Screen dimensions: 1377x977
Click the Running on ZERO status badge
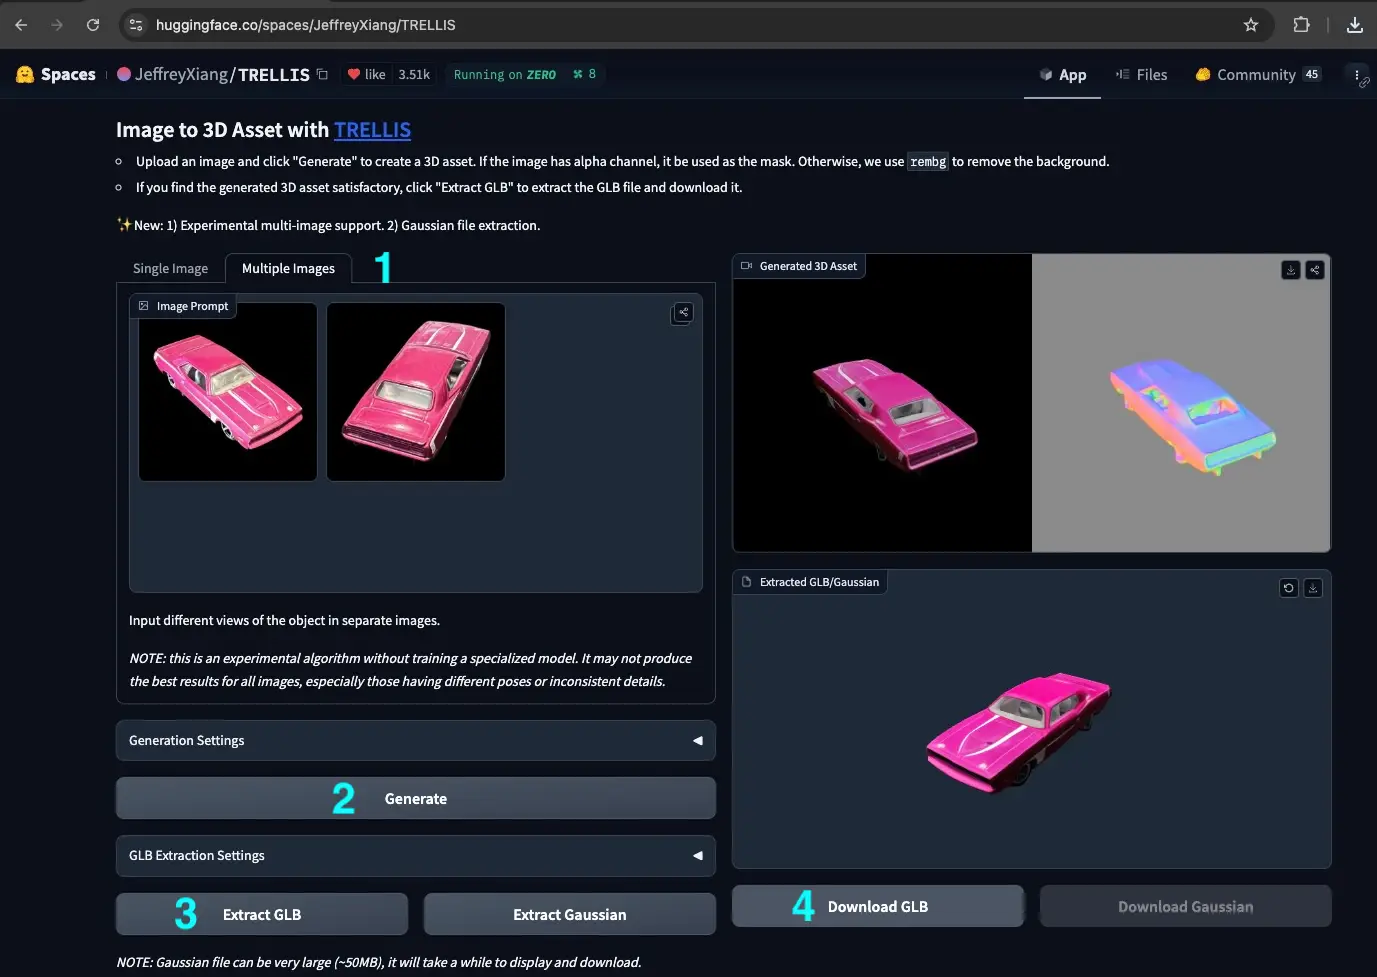coord(504,74)
